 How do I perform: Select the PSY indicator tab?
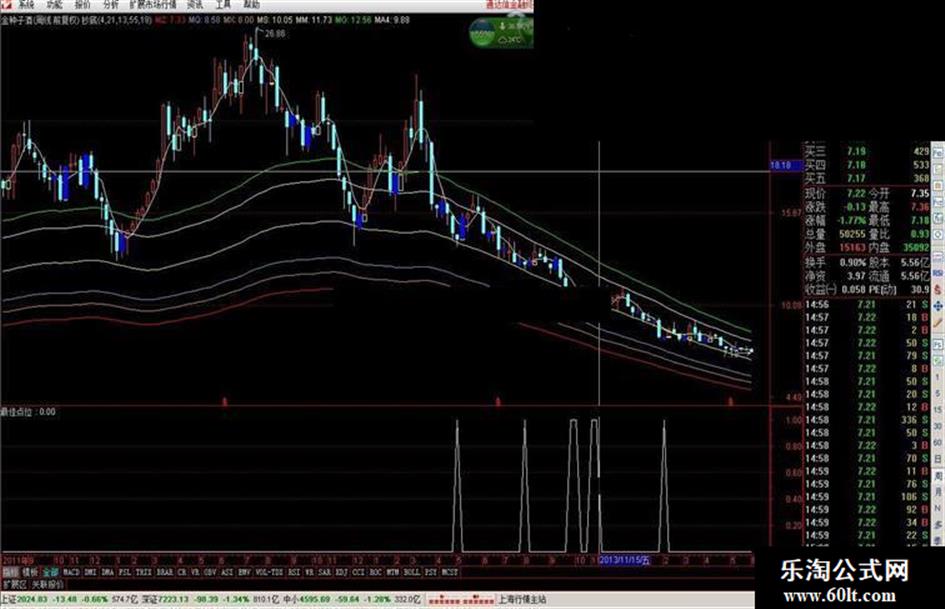click(431, 572)
